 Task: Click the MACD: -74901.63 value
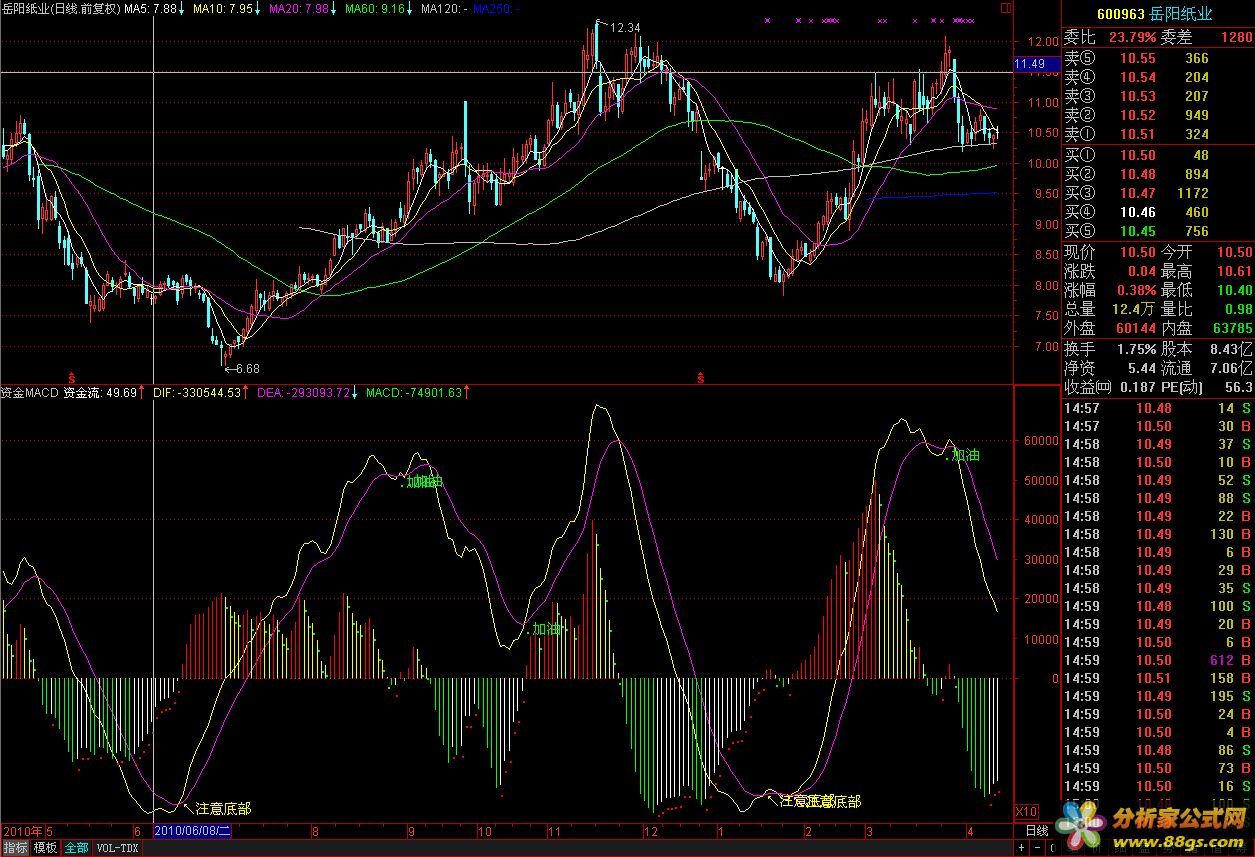tap(413, 393)
